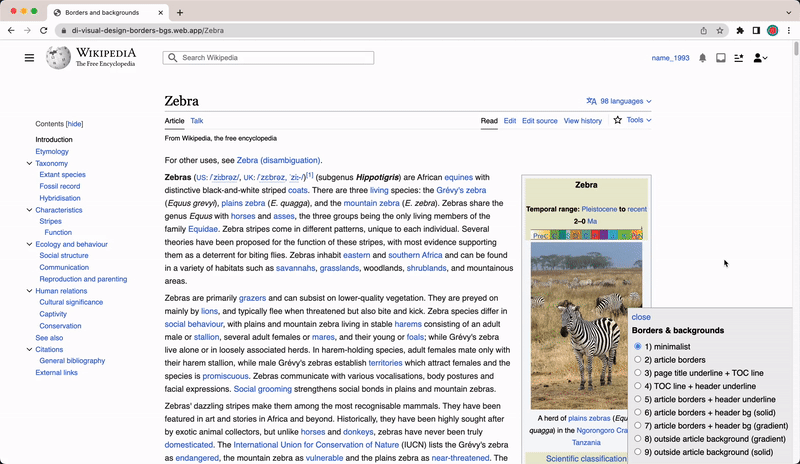
Task: Open the Tools dropdown
Action: coord(639,120)
